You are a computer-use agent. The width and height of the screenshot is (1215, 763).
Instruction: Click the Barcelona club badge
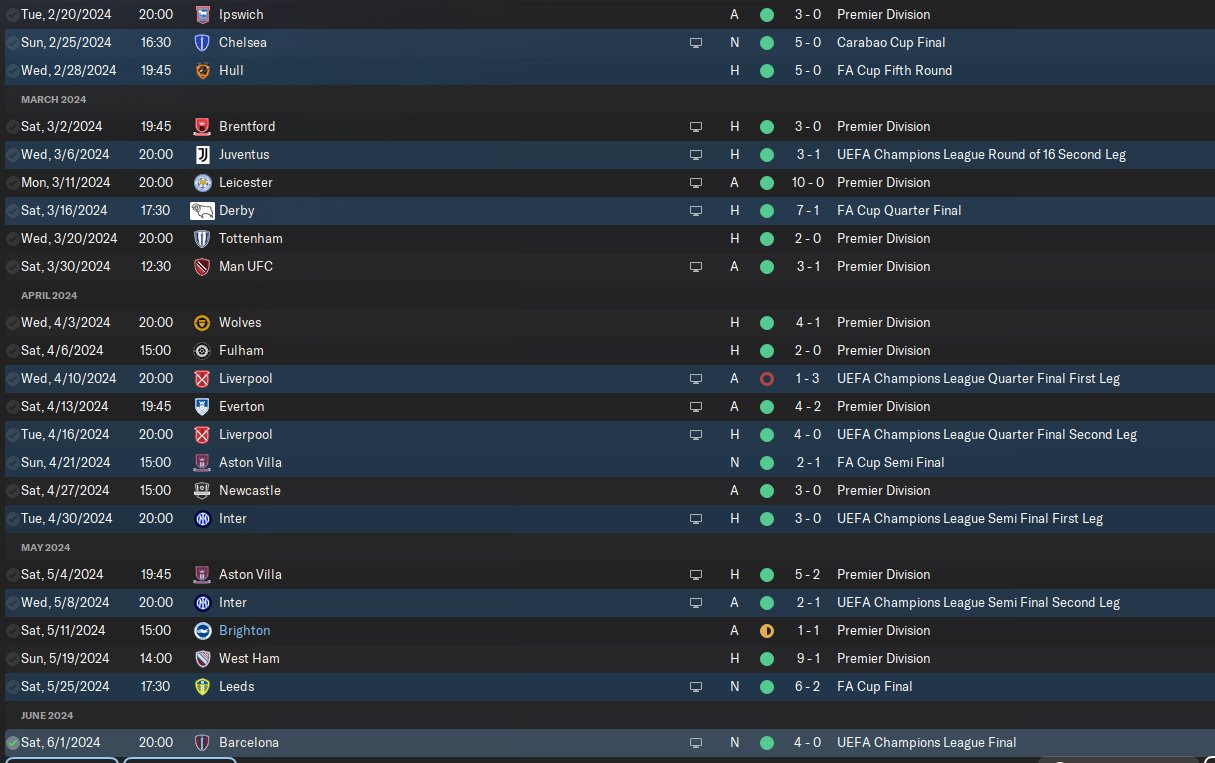[202, 743]
